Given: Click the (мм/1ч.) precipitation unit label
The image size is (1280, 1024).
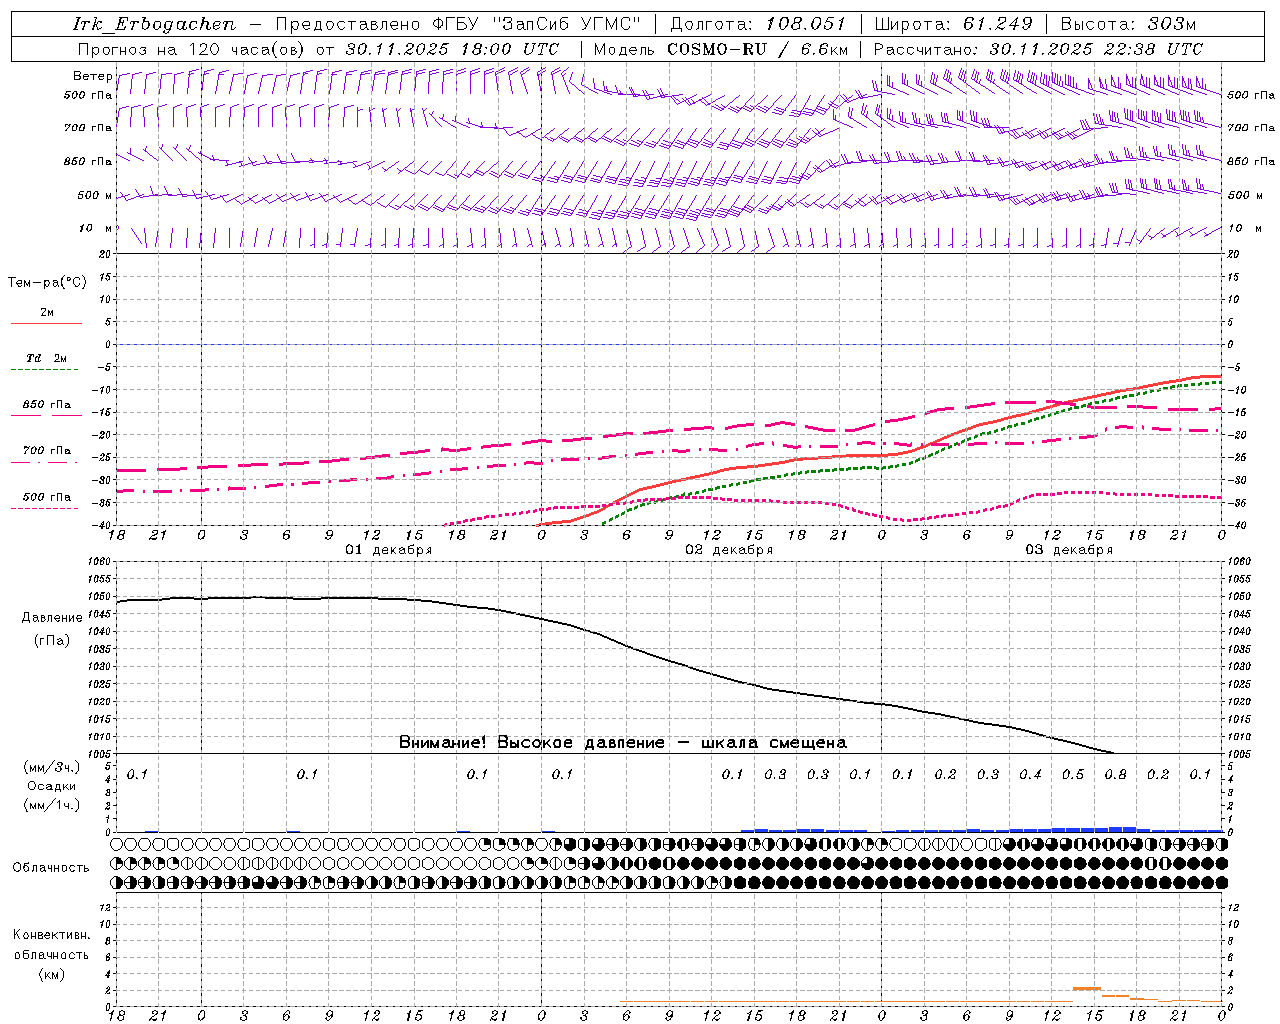Looking at the screenshot, I should point(52,805).
